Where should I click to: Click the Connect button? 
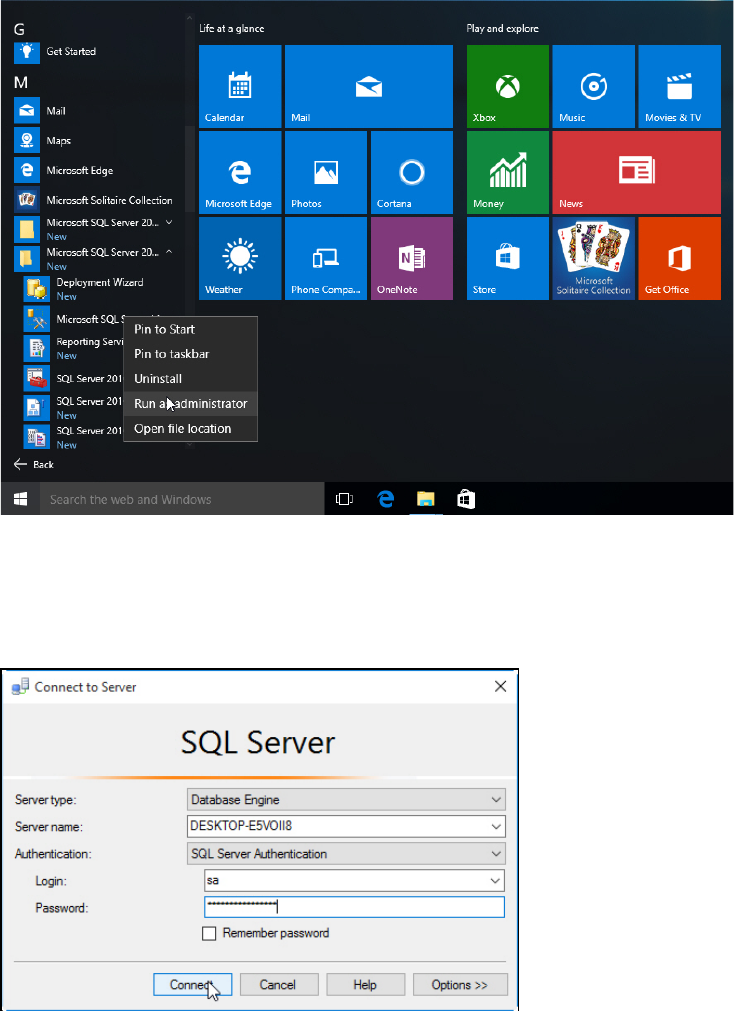pyautogui.click(x=192, y=985)
